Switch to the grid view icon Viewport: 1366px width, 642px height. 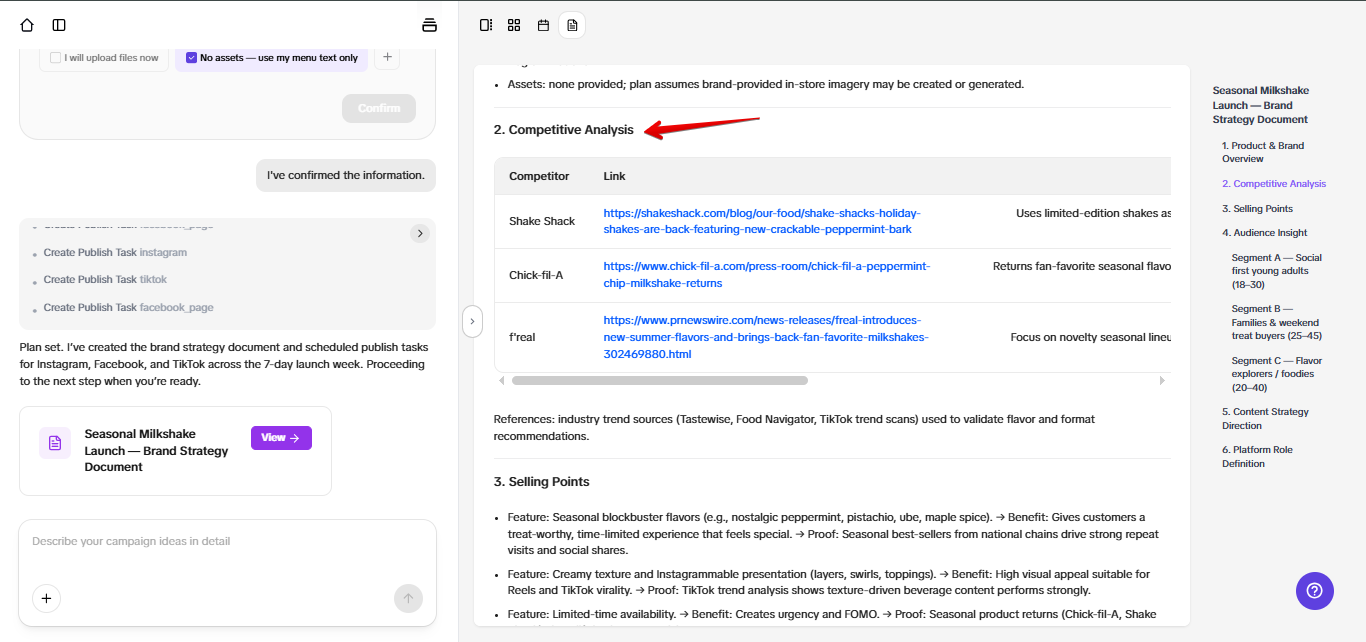click(x=514, y=25)
